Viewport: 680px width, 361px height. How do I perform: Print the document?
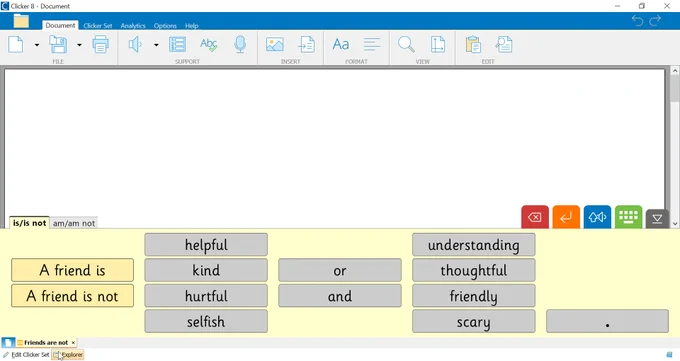pos(101,44)
